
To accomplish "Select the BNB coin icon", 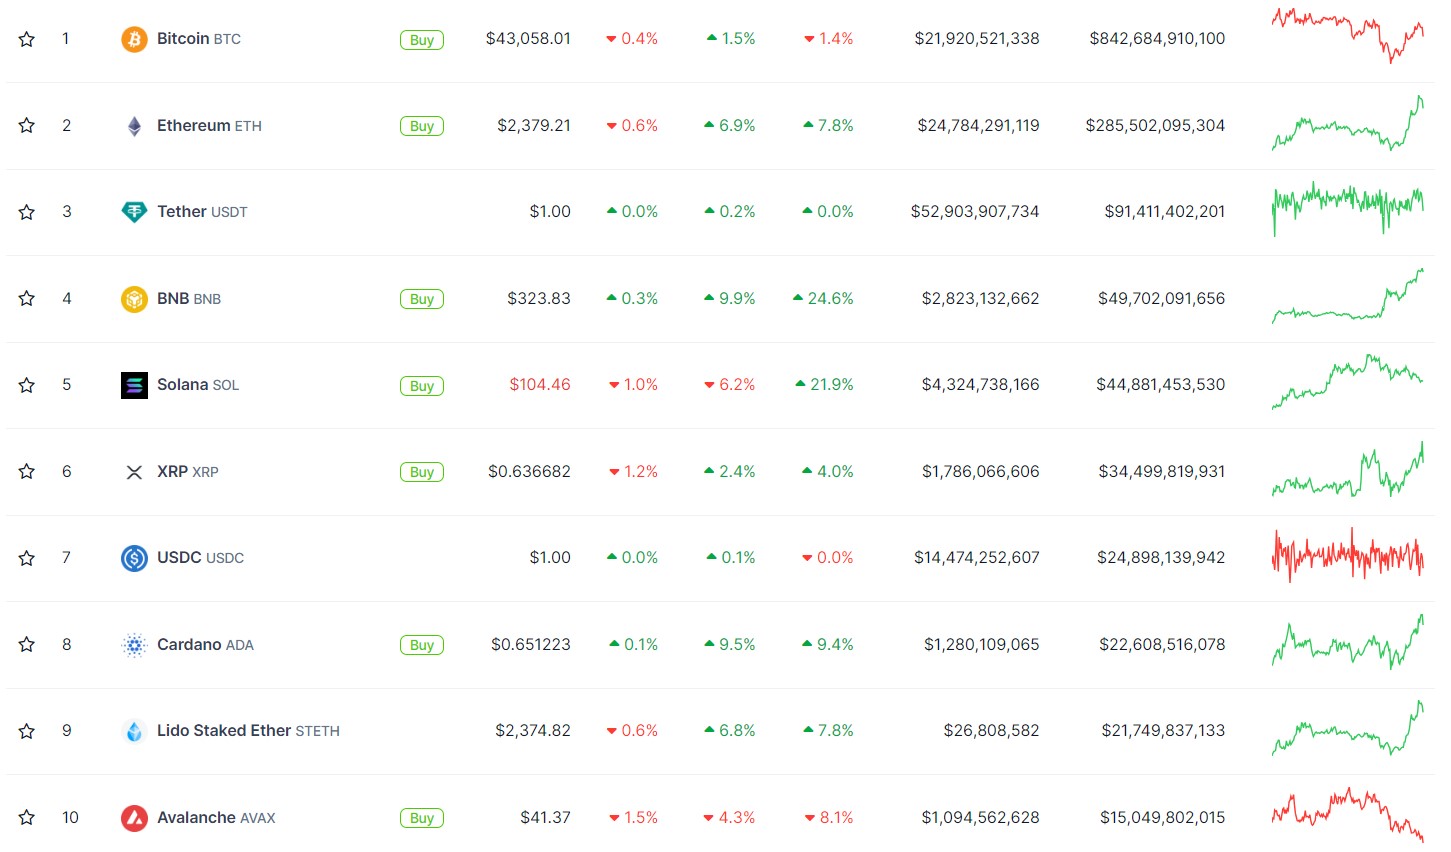I will [x=135, y=298].
